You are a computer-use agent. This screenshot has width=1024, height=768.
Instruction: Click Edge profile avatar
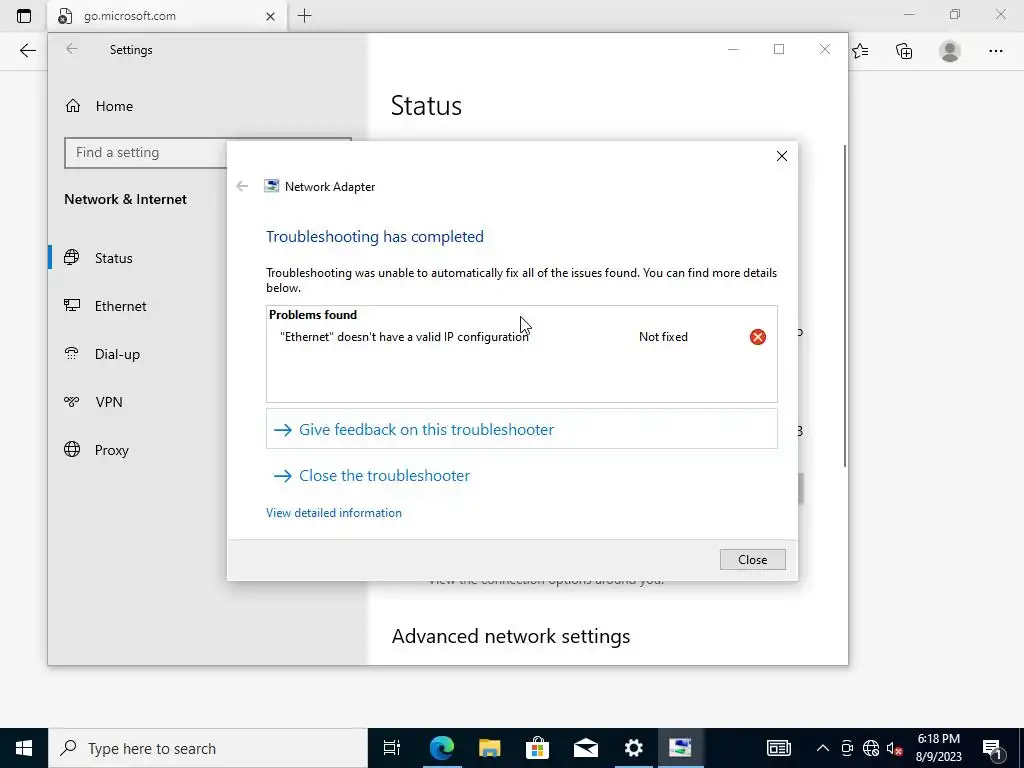[x=950, y=51]
